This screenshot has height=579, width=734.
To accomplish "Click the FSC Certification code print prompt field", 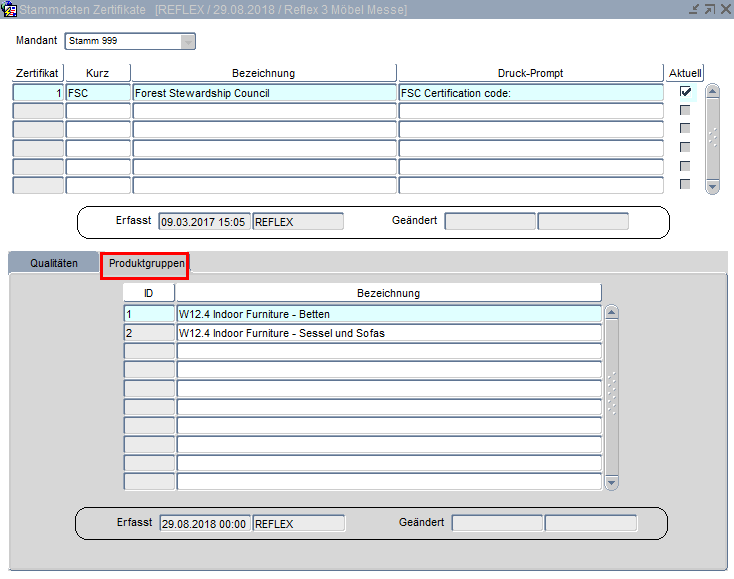I will pos(530,93).
